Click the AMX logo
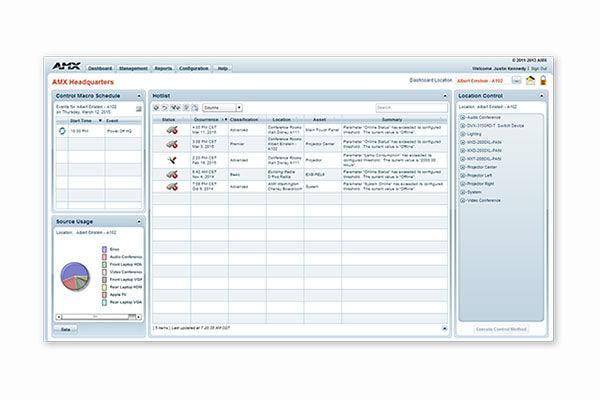Image resolution: width=600 pixels, height=400 pixels. (x=66, y=66)
